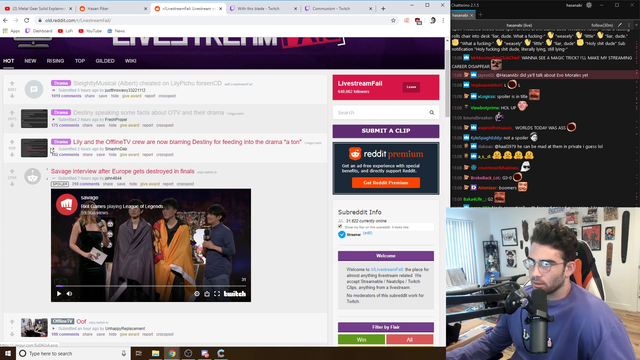Select the RISING sorting tab
Viewport: 640px width, 360px height.
tap(55, 61)
